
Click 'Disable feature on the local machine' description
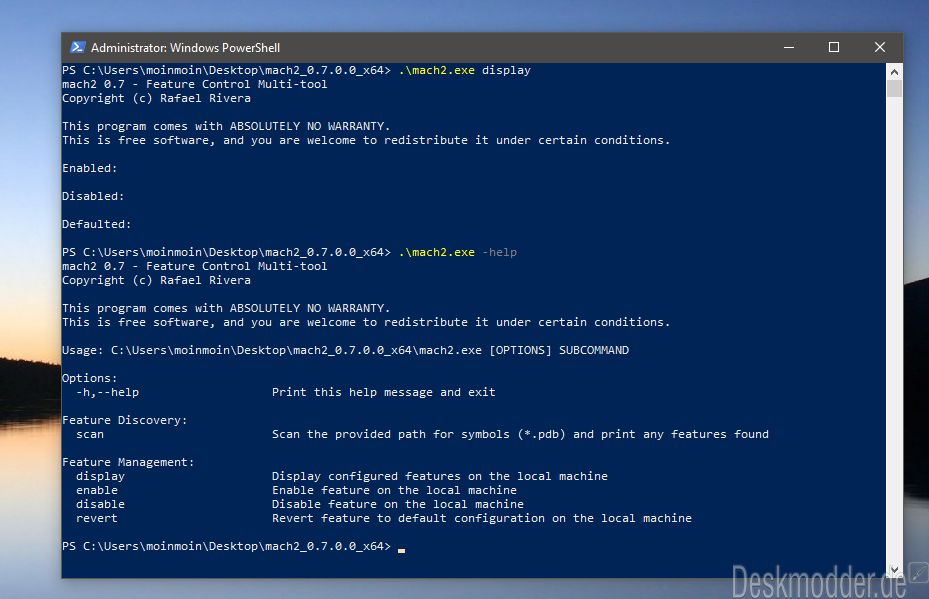[398, 504]
